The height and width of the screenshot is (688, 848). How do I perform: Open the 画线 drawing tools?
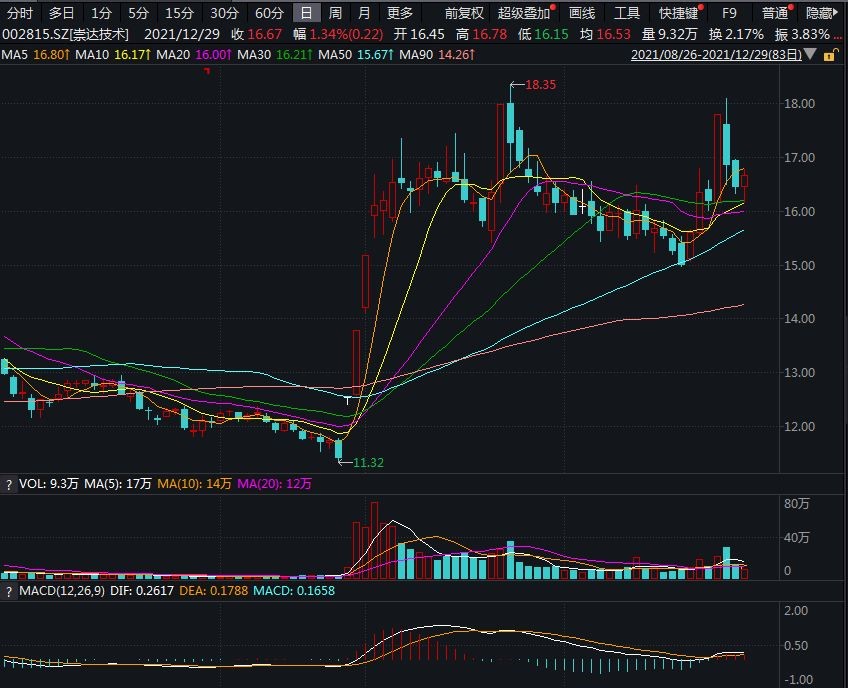tap(582, 13)
